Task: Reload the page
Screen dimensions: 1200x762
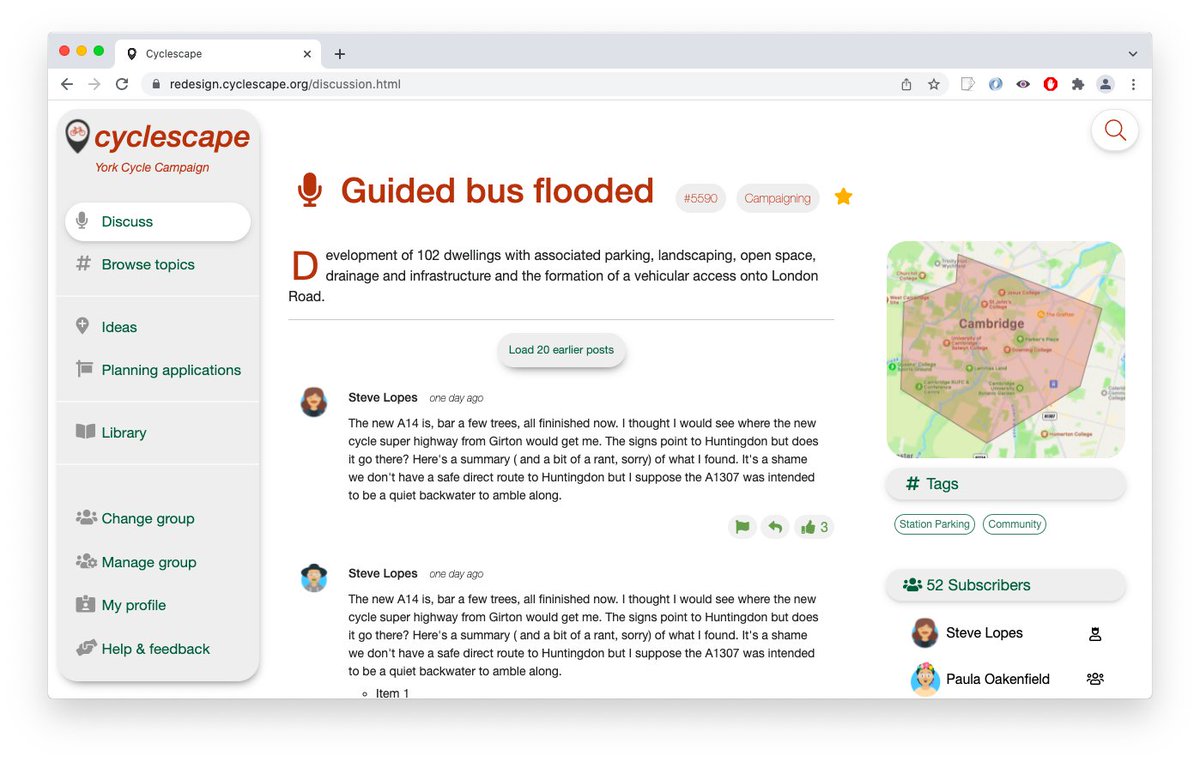Action: [x=122, y=84]
